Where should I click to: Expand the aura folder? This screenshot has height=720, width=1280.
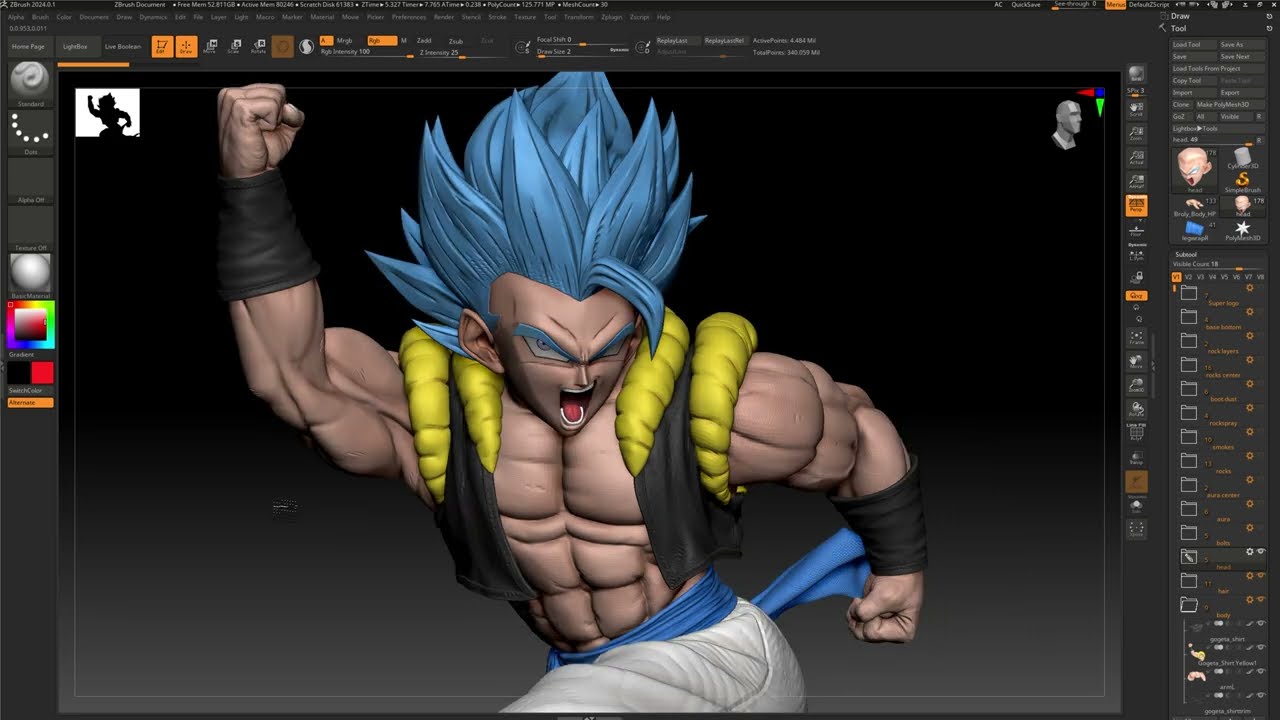(1189, 509)
